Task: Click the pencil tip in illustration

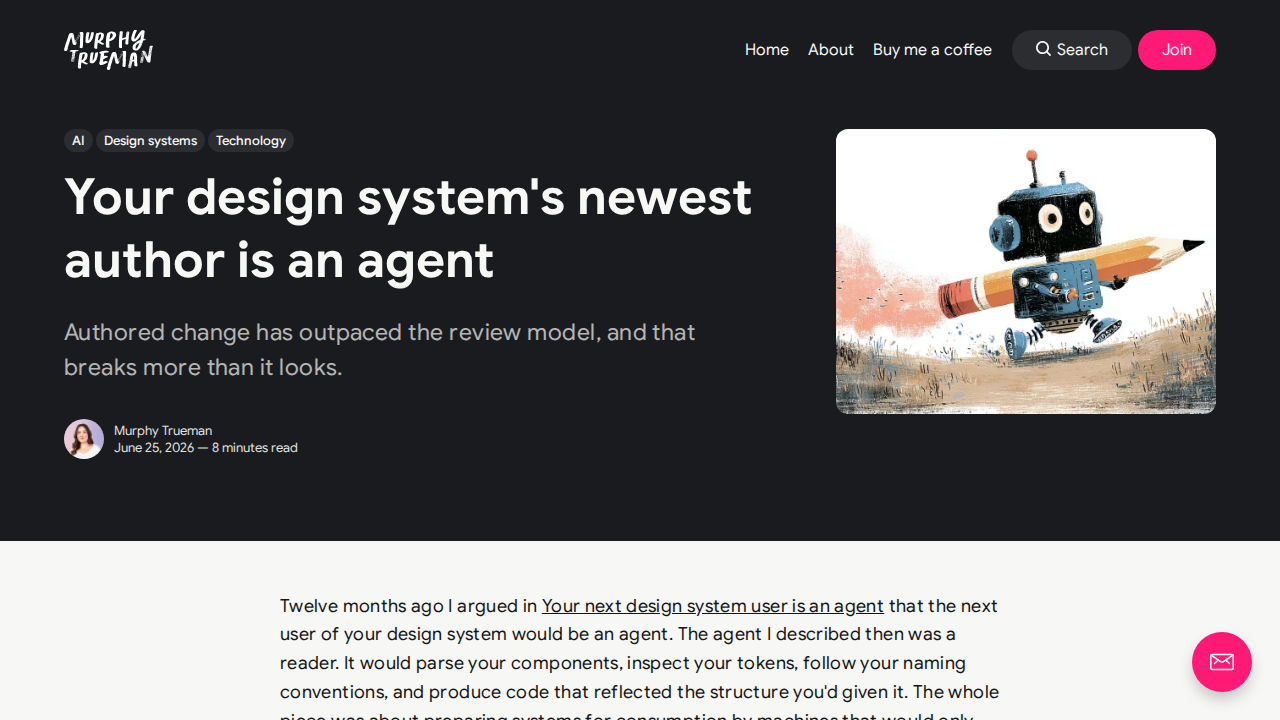Action: (x=1194, y=245)
